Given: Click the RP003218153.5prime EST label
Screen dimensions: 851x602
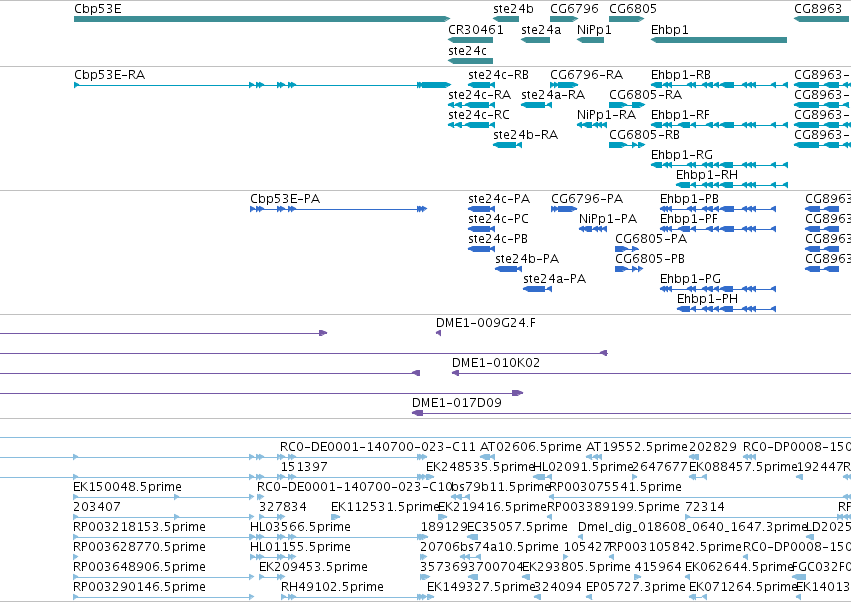Looking at the screenshot, I should point(139,528).
